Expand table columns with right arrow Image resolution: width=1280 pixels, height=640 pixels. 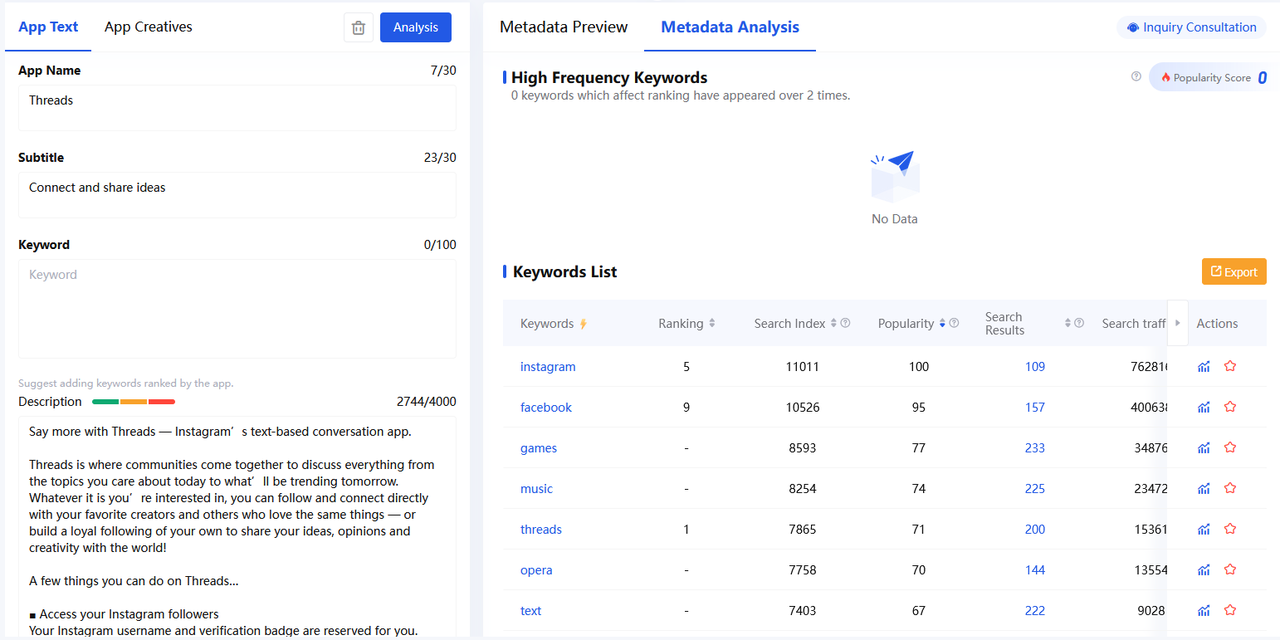point(1178,323)
